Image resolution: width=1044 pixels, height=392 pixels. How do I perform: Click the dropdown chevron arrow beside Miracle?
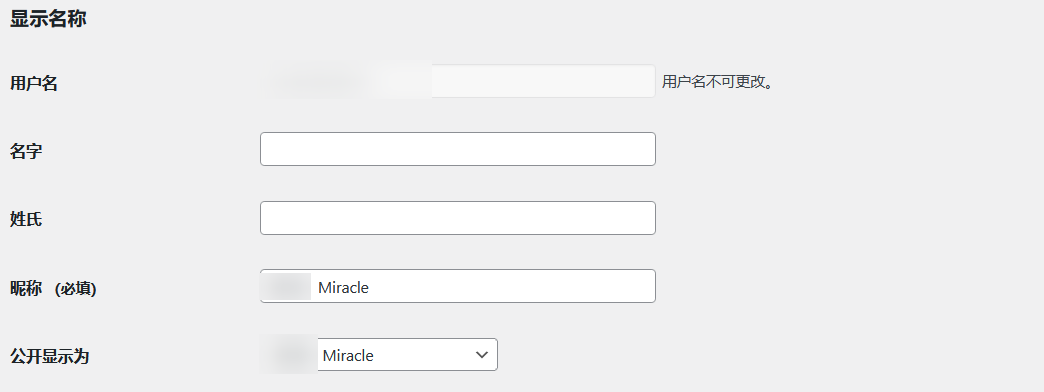coord(482,355)
